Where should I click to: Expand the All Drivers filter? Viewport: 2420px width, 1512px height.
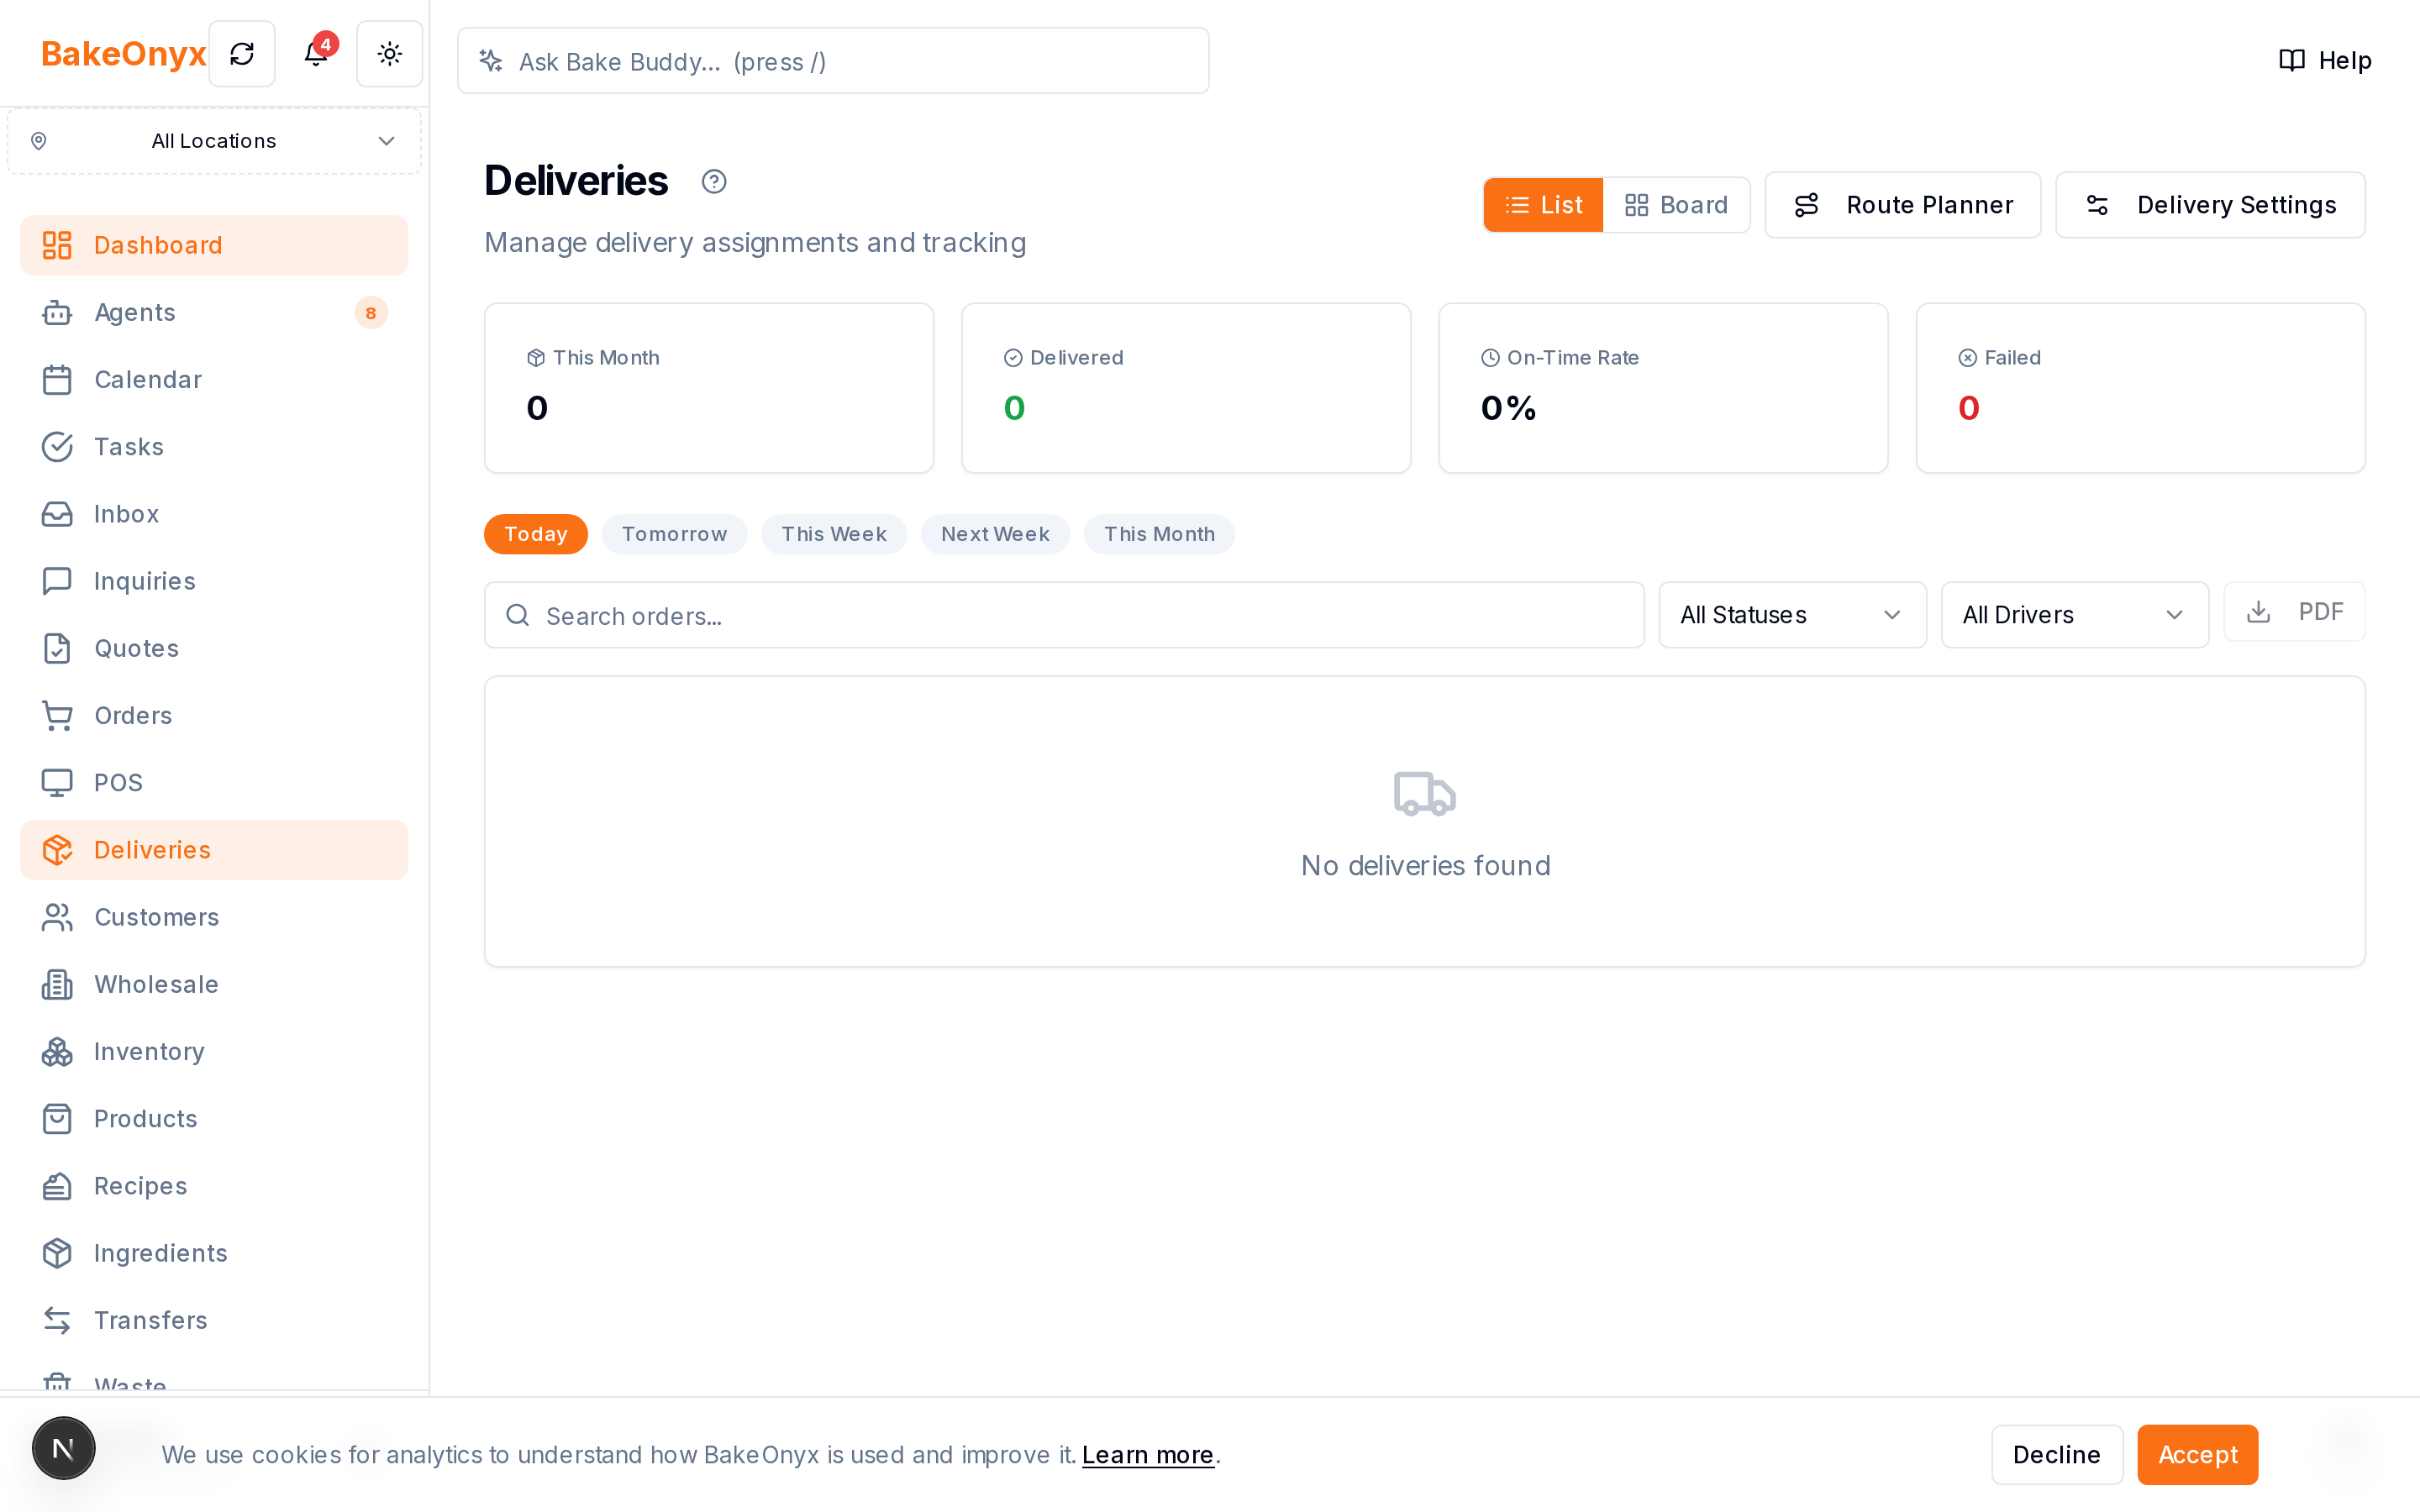[2074, 615]
